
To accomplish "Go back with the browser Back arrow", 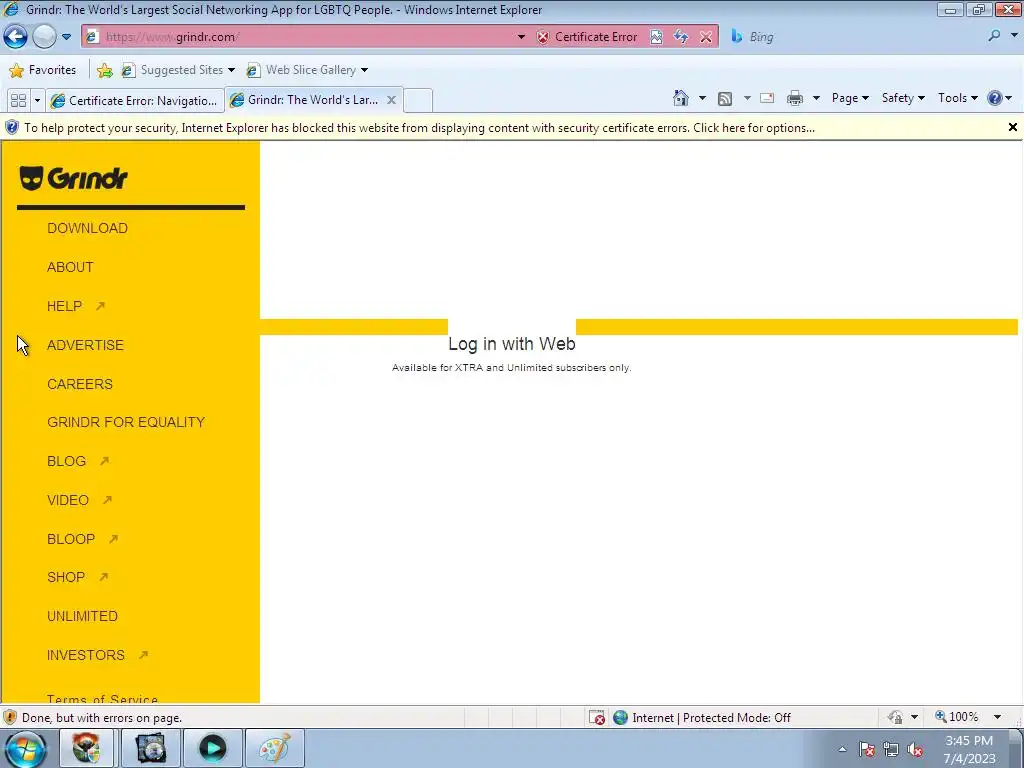I will (x=16, y=37).
